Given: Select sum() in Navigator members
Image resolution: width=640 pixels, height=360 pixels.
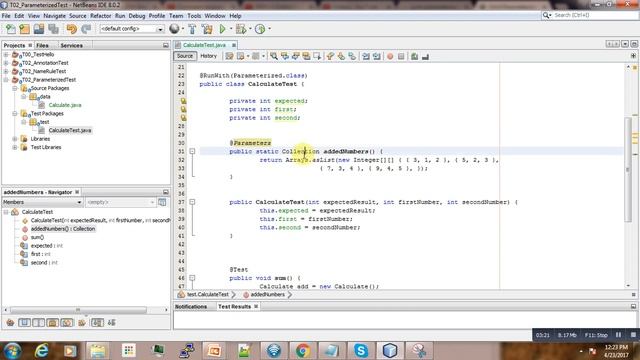Looking at the screenshot, I should coord(37,237).
